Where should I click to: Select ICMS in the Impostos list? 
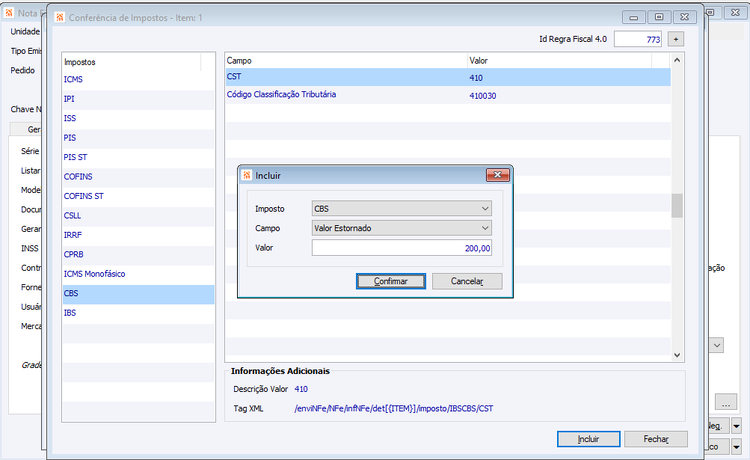pos(138,79)
